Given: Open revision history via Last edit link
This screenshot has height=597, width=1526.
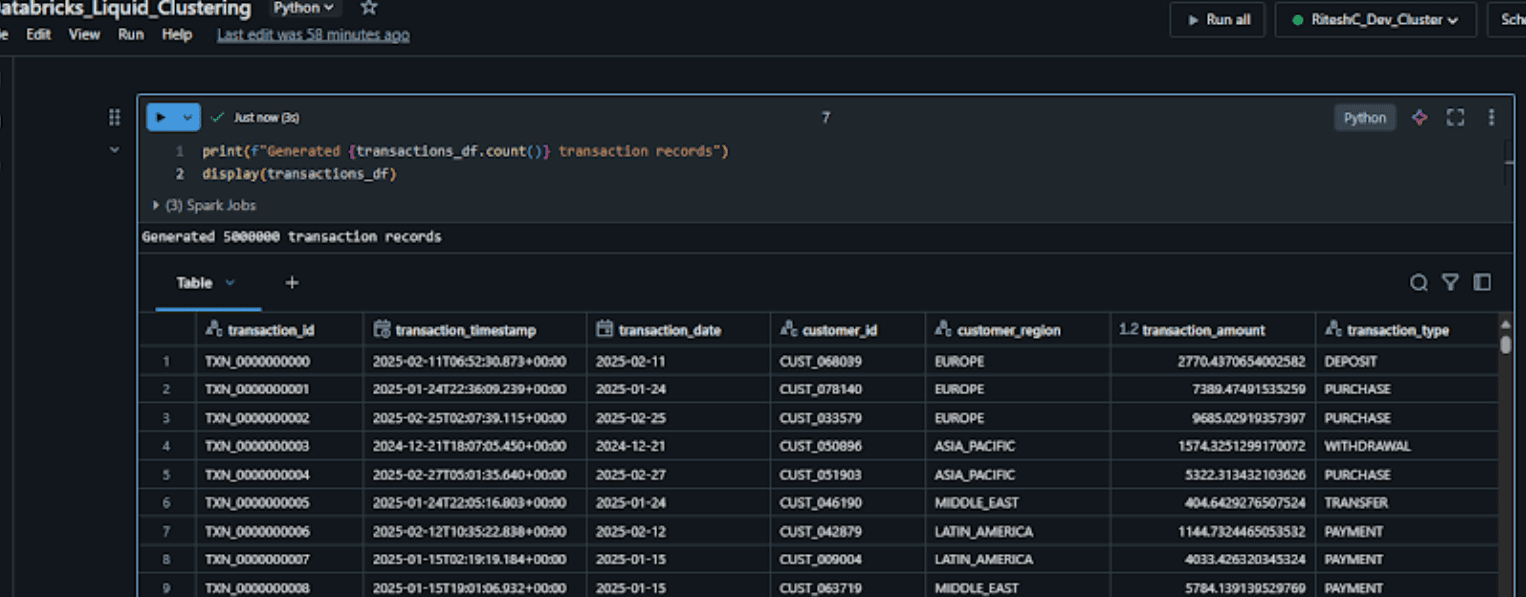Looking at the screenshot, I should click(x=313, y=34).
